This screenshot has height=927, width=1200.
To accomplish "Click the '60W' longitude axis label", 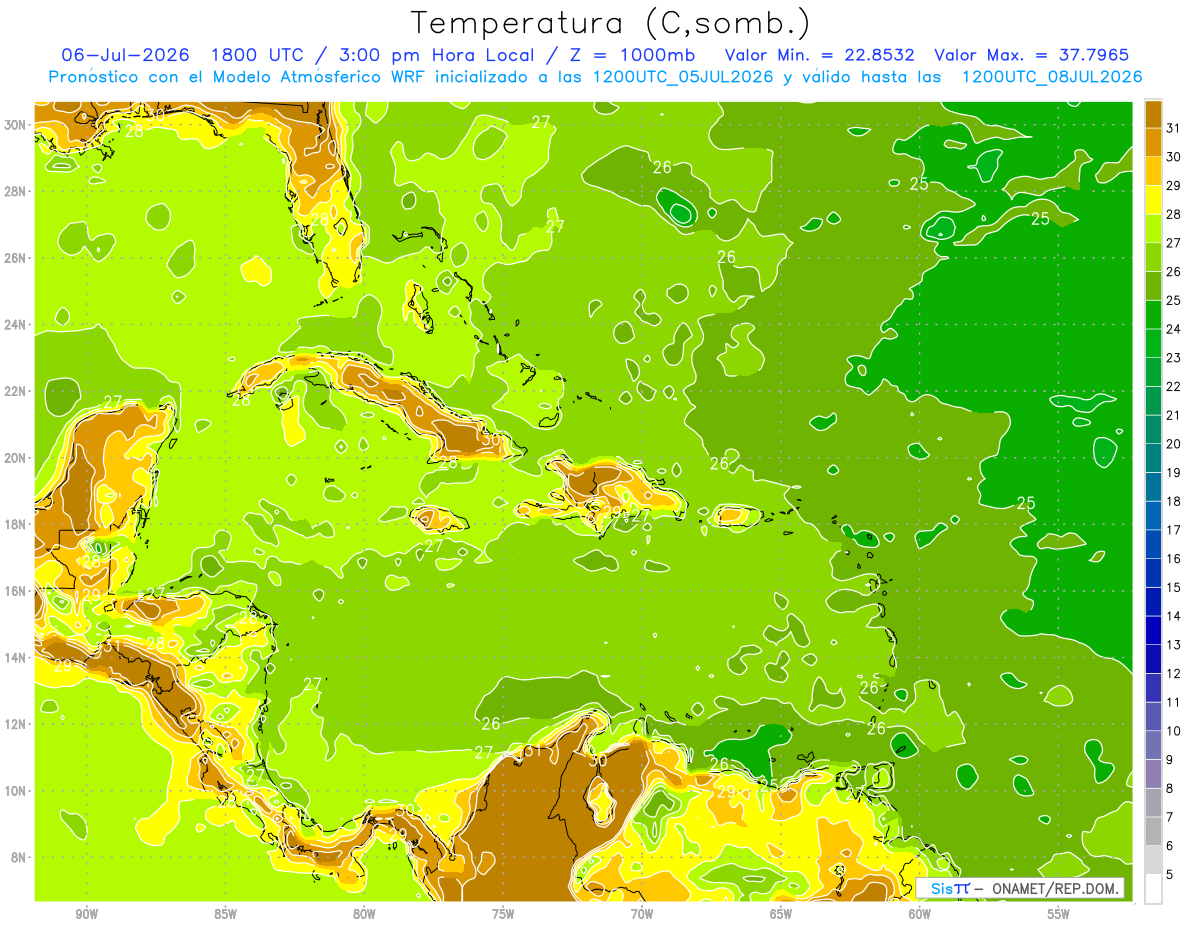I will pyautogui.click(x=920, y=914).
